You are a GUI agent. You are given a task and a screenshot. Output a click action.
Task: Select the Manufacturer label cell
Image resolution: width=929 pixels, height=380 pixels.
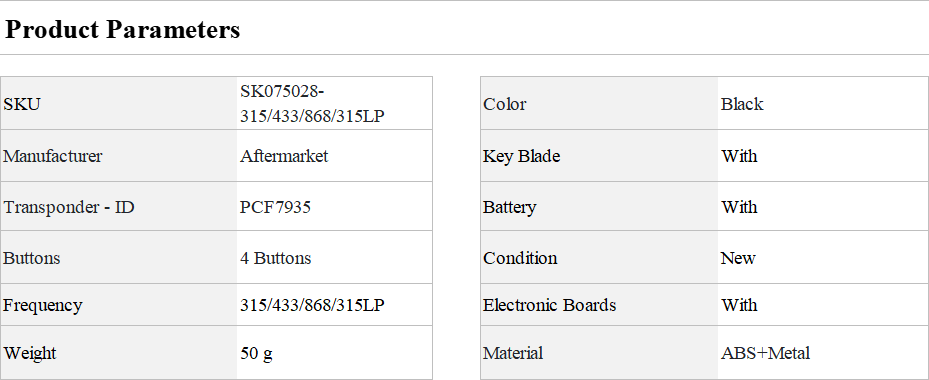tap(118, 156)
